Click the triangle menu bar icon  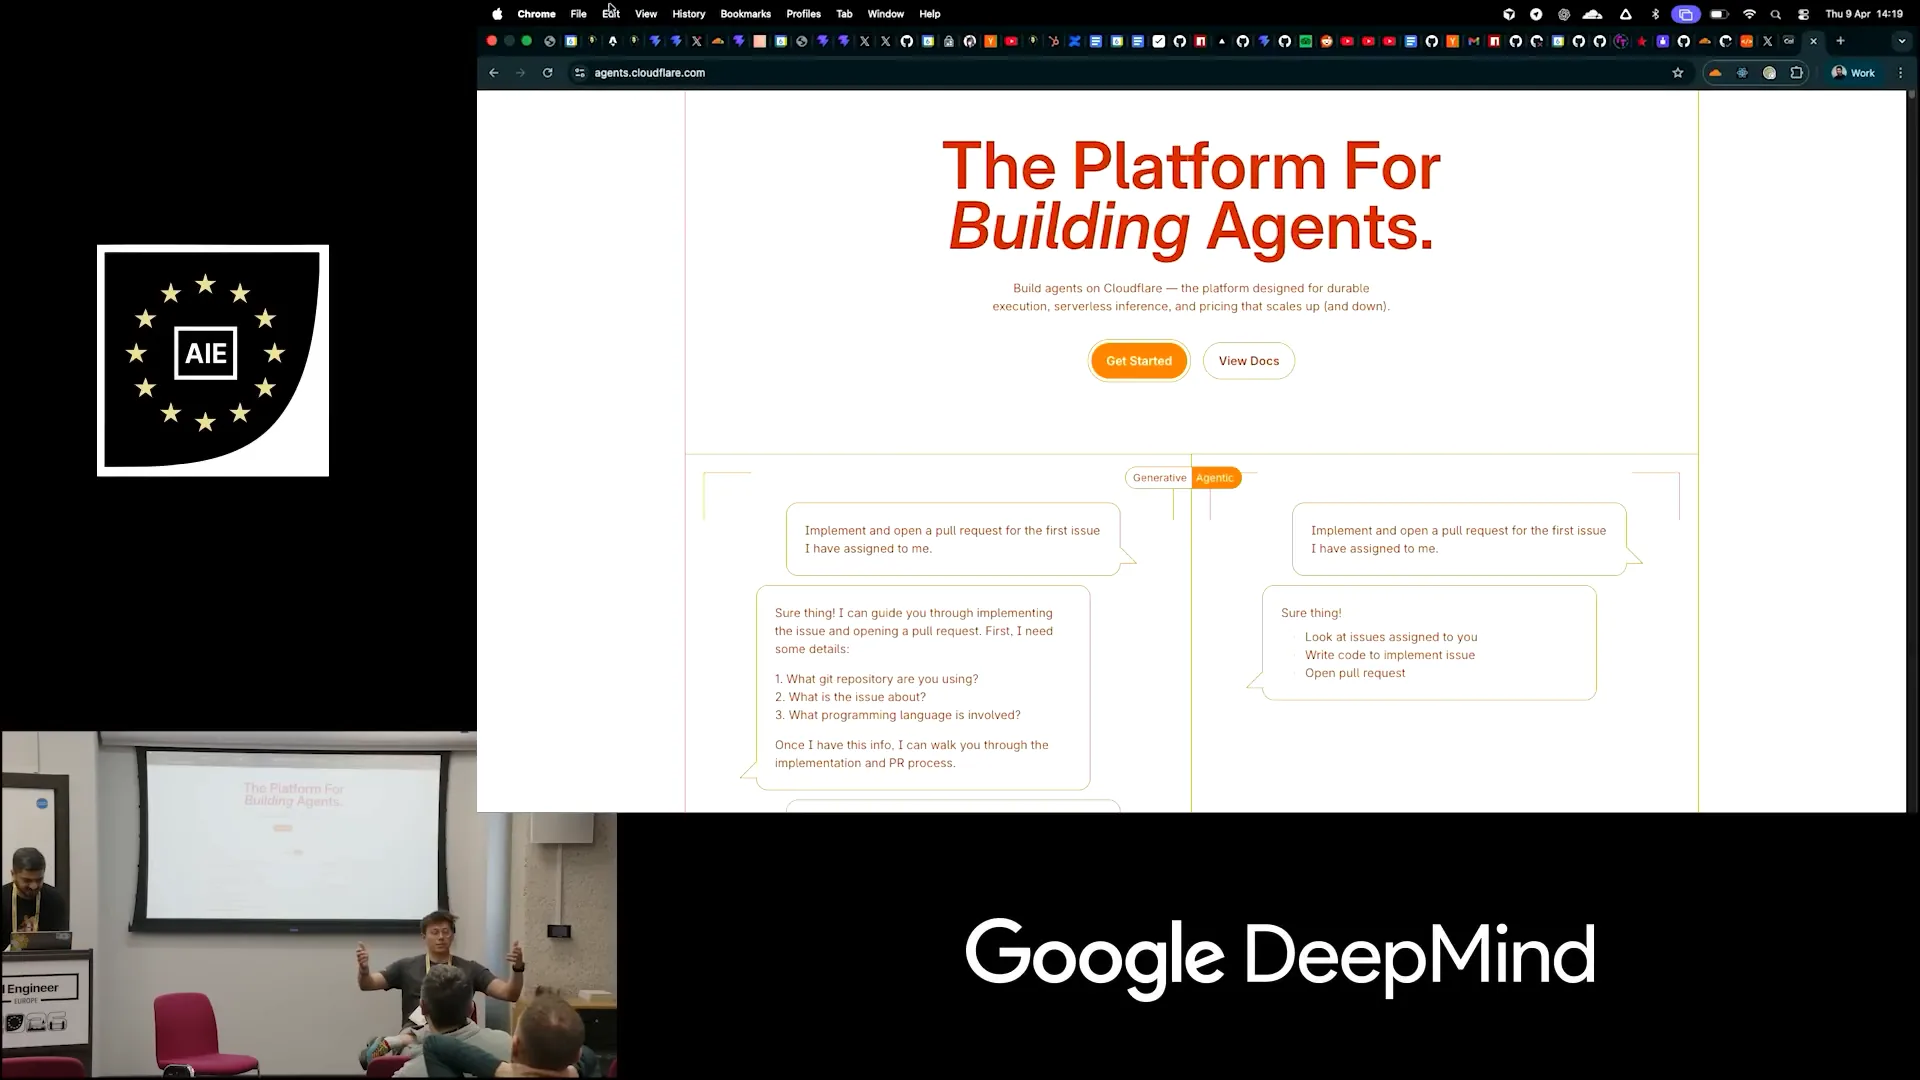pos(1626,14)
